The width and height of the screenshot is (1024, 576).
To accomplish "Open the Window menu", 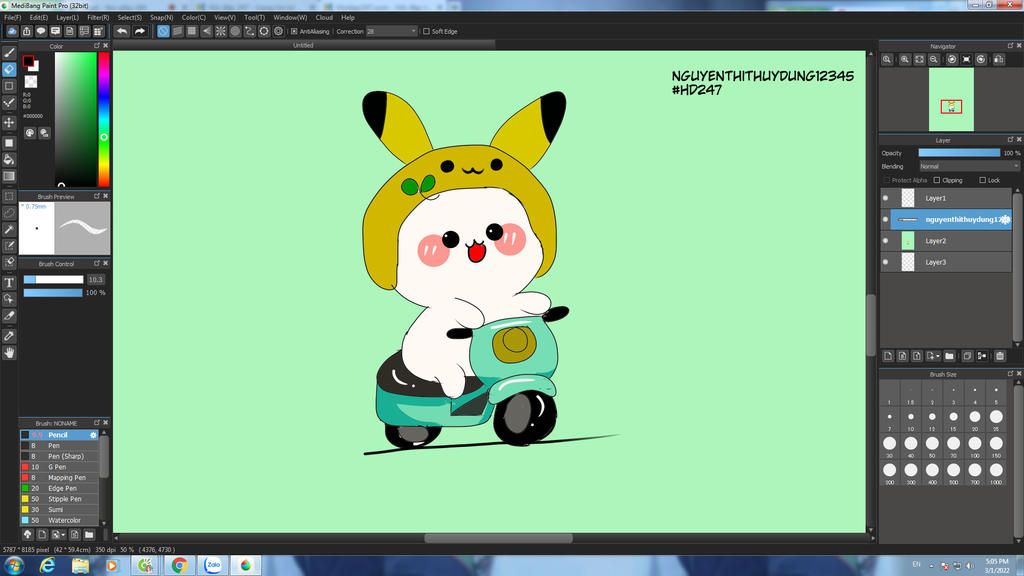I will click(x=289, y=17).
